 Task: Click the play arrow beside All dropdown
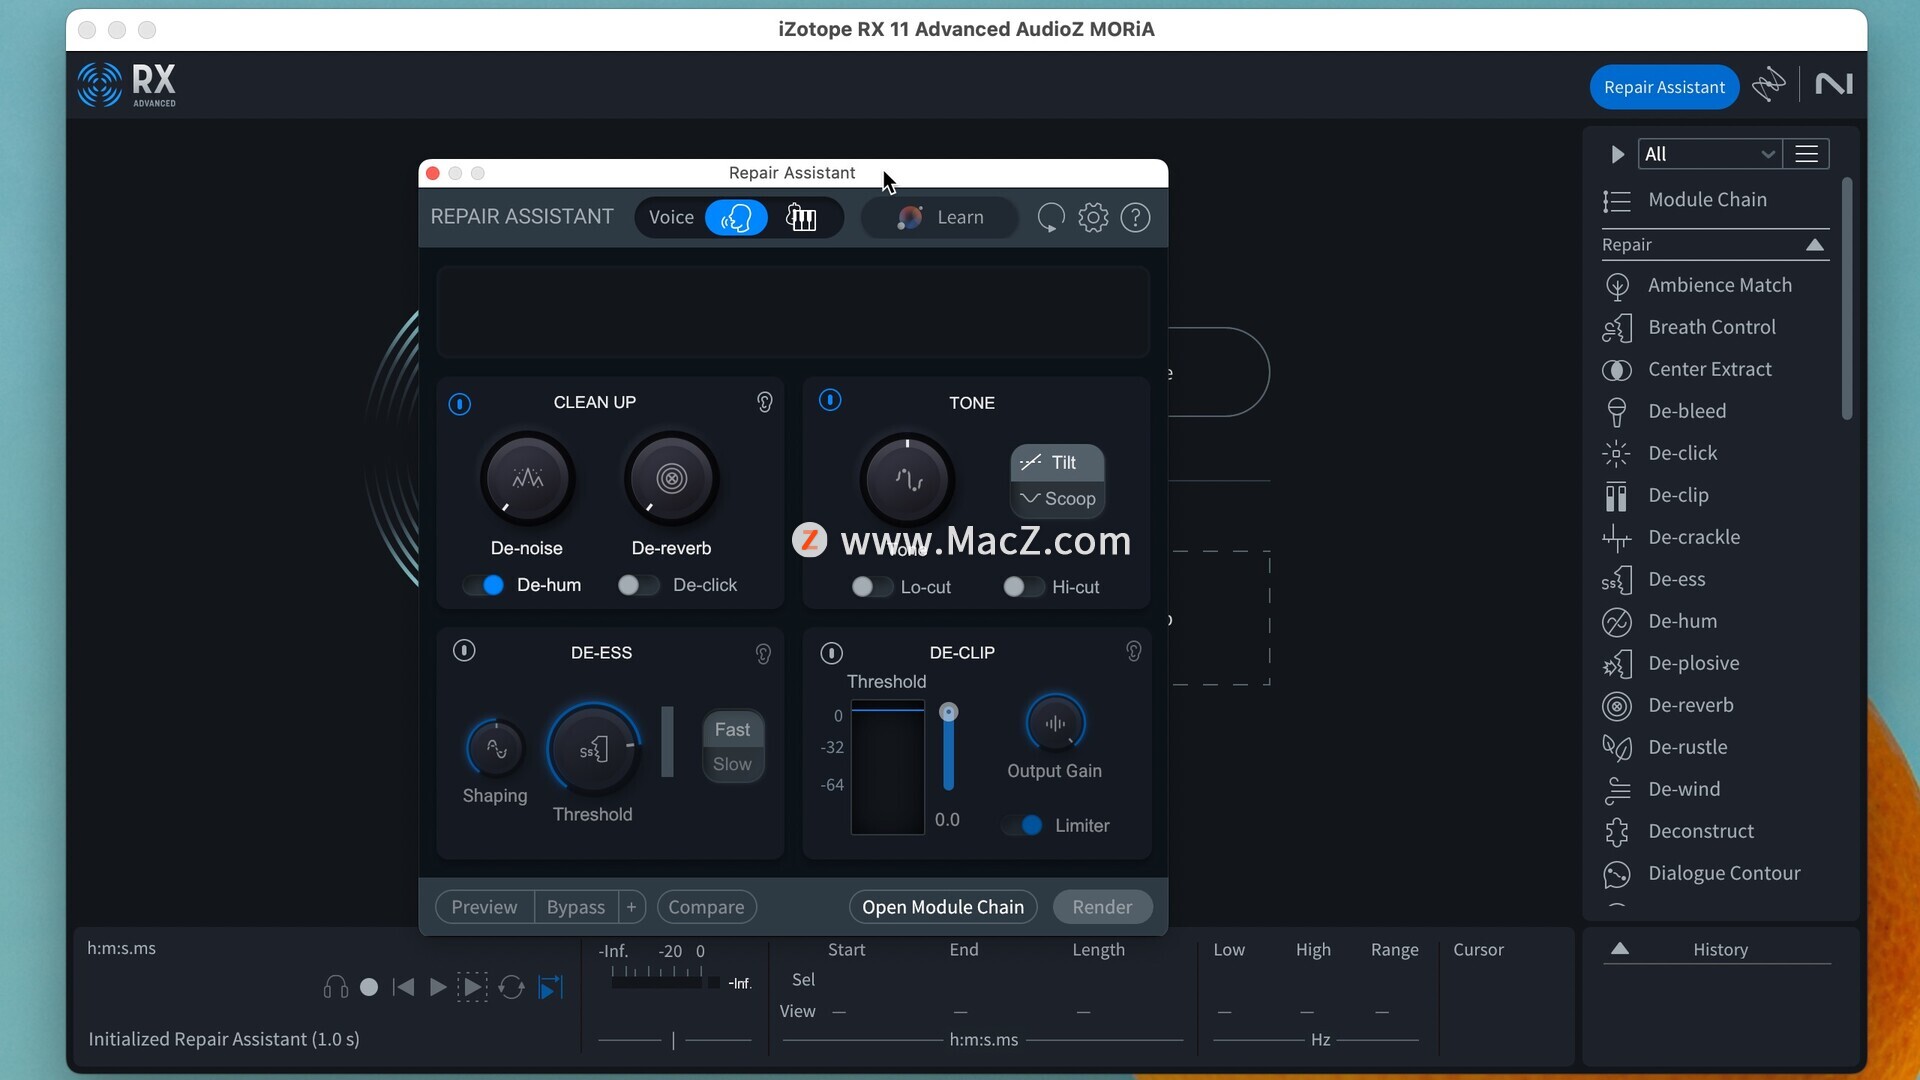[x=1617, y=154]
